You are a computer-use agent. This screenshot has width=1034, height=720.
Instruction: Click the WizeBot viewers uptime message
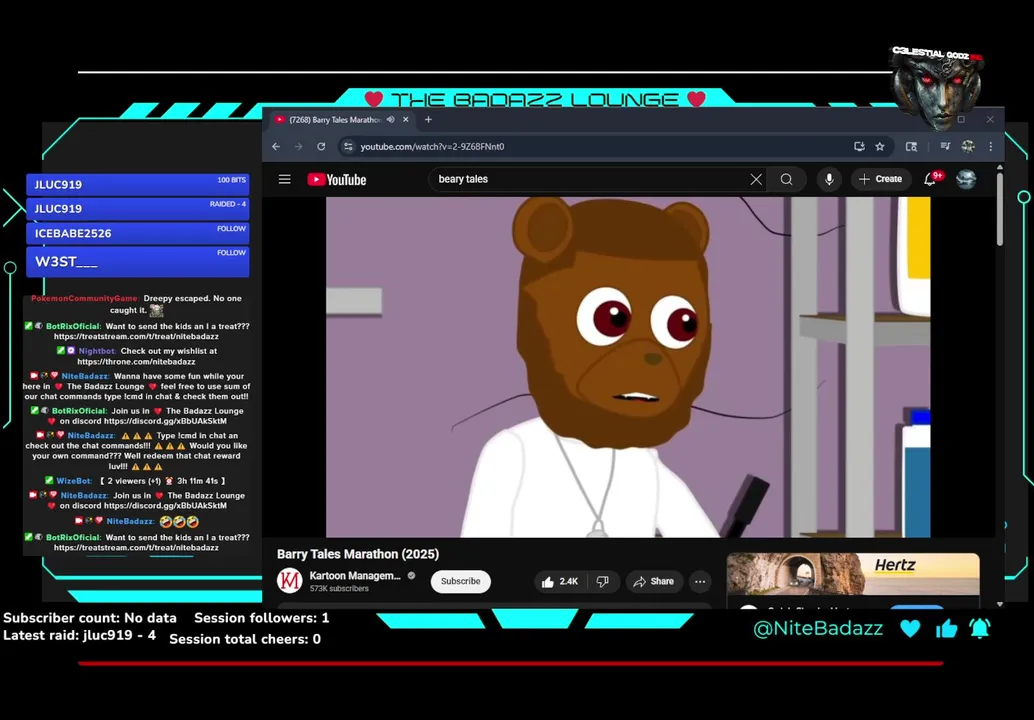(x=135, y=481)
